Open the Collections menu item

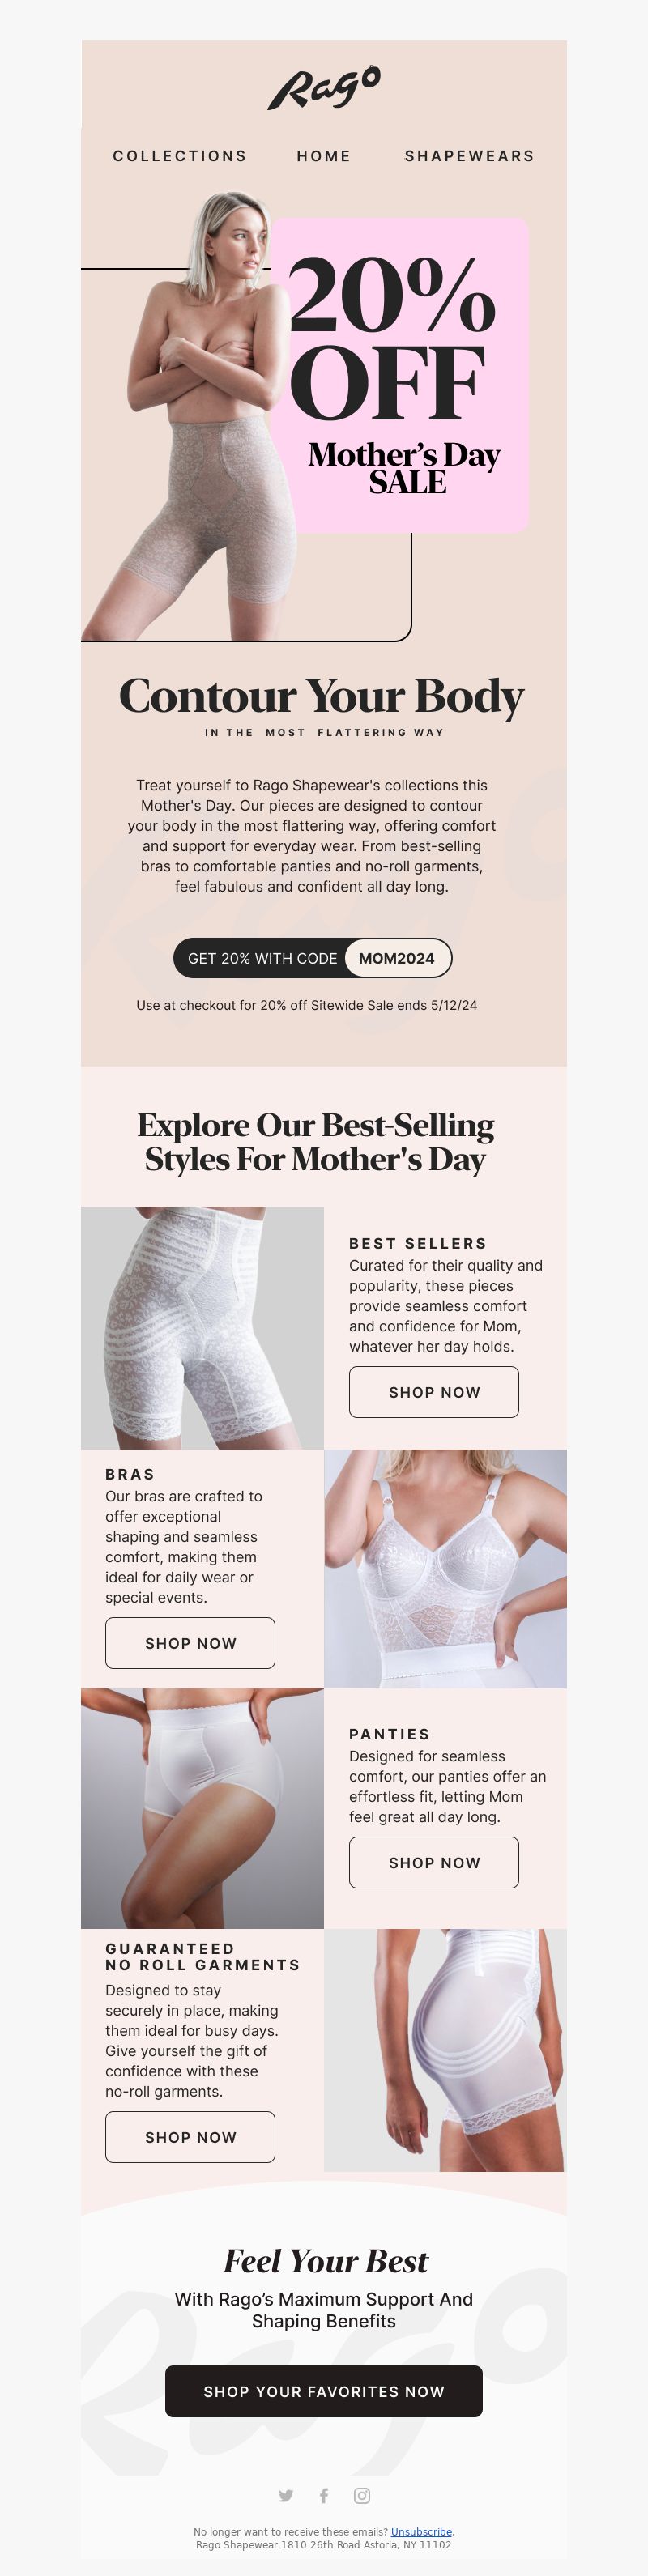tap(180, 156)
